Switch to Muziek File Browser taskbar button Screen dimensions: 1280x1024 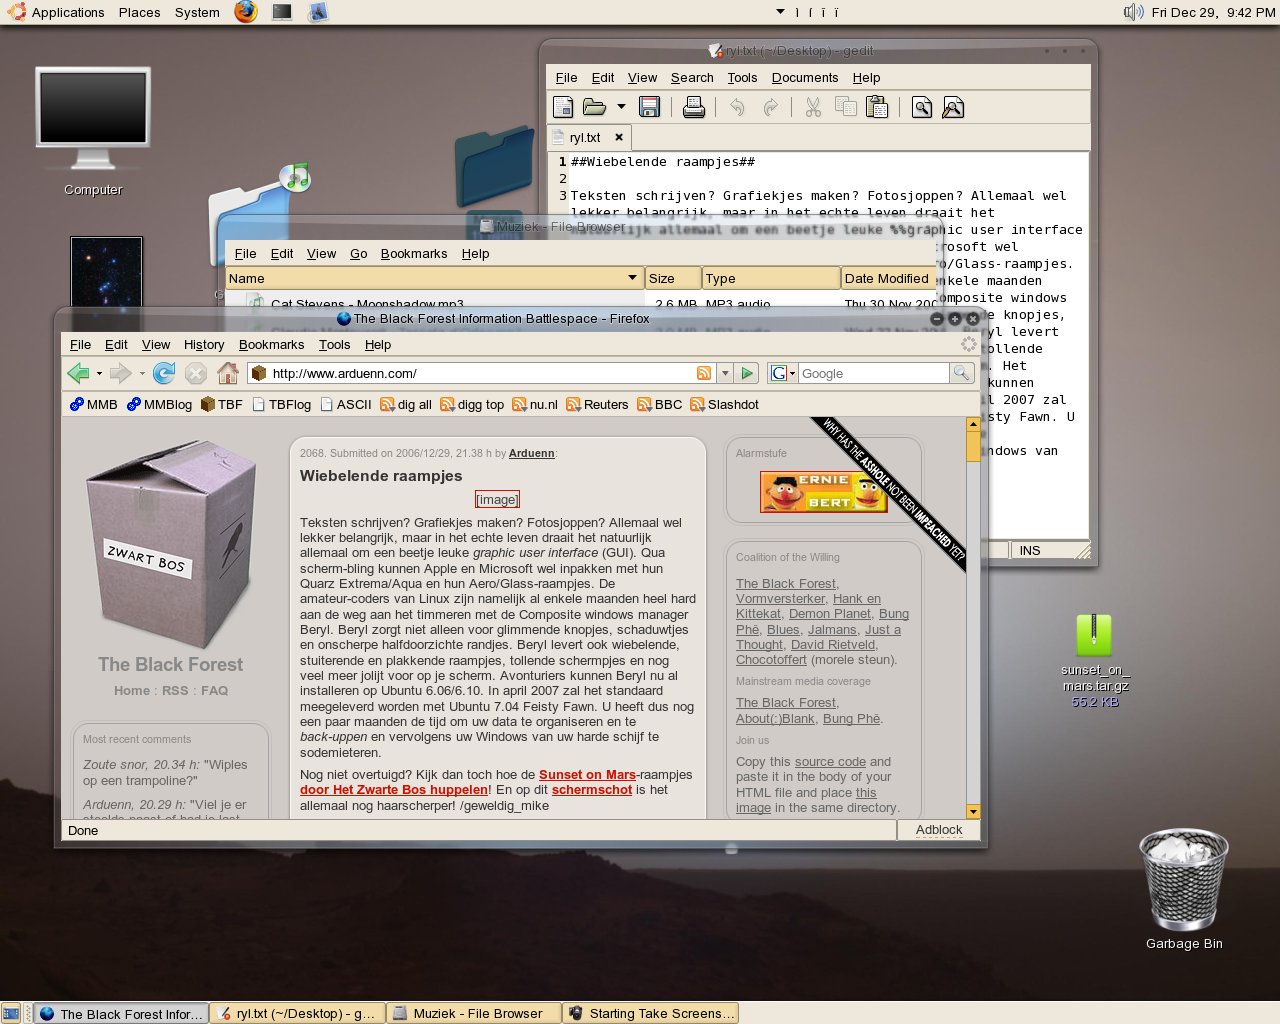coord(472,1013)
